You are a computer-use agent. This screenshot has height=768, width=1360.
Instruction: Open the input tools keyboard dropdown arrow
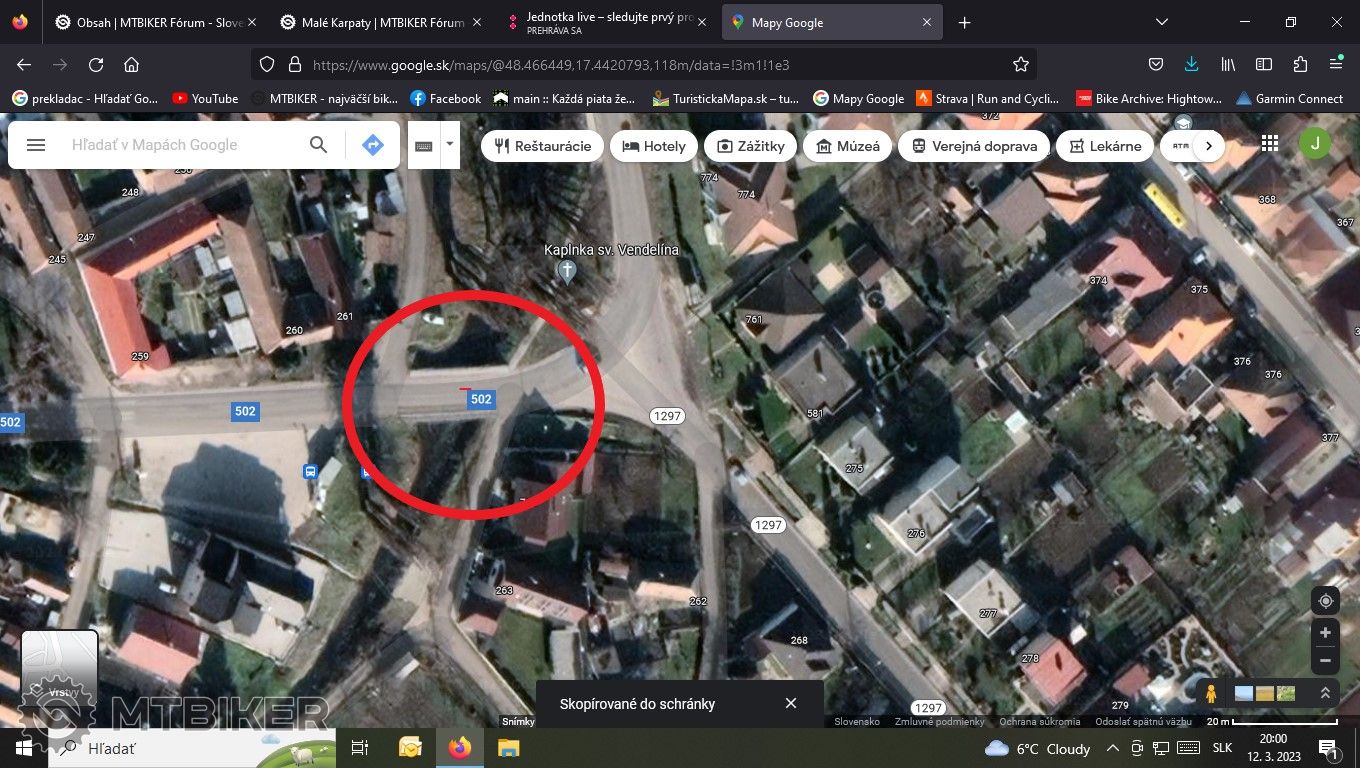click(x=450, y=145)
